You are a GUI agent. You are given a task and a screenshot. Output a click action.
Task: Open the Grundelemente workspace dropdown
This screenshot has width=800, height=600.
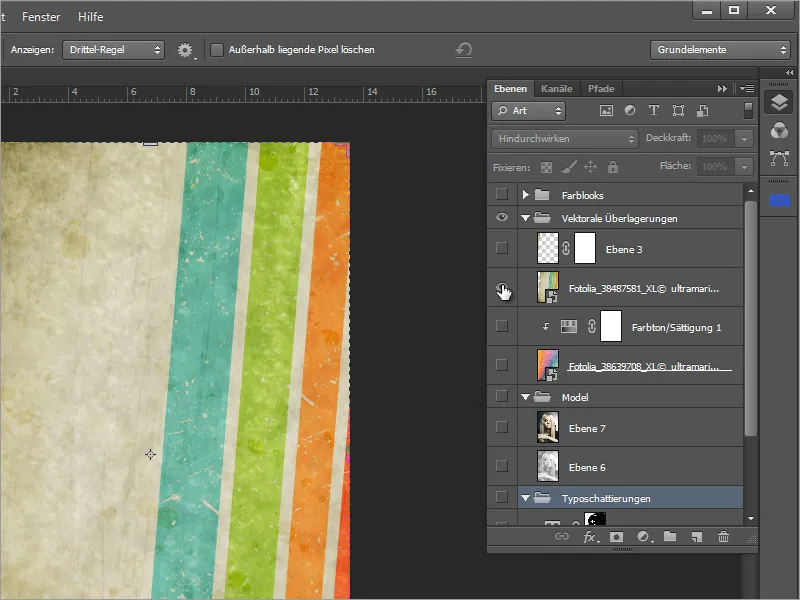coord(720,50)
